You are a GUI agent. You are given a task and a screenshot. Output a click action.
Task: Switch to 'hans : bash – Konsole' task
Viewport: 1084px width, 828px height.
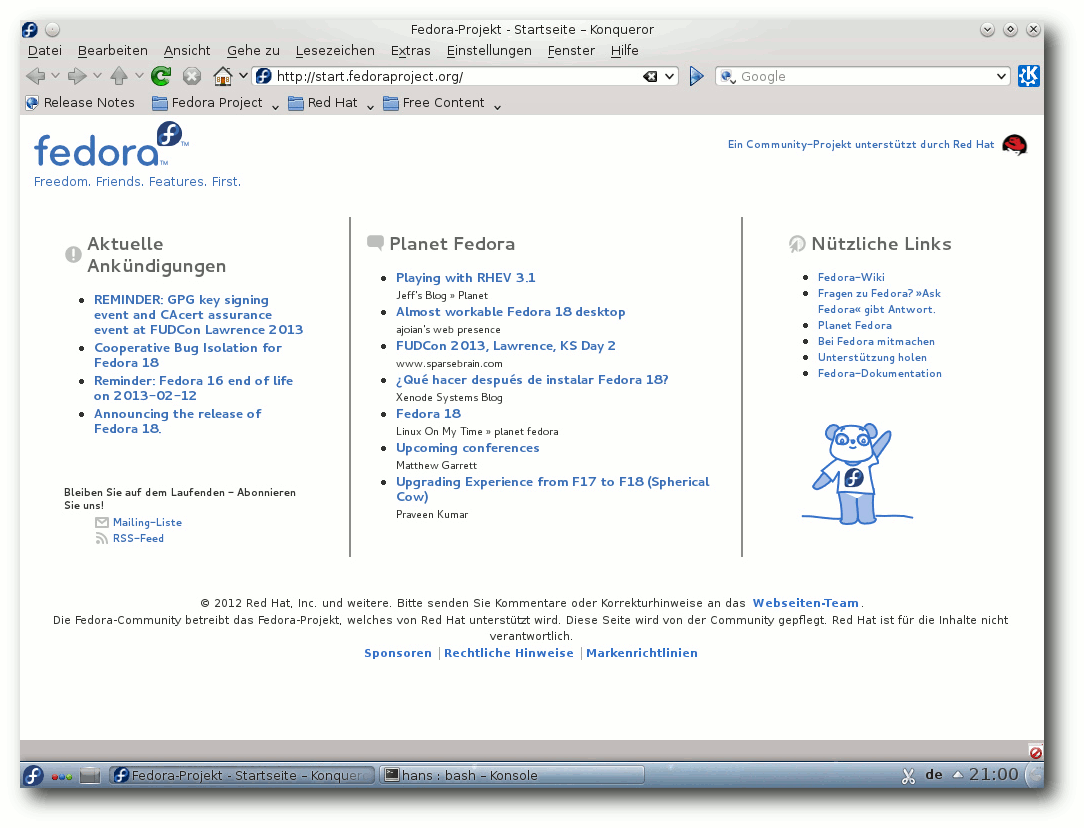click(512, 775)
